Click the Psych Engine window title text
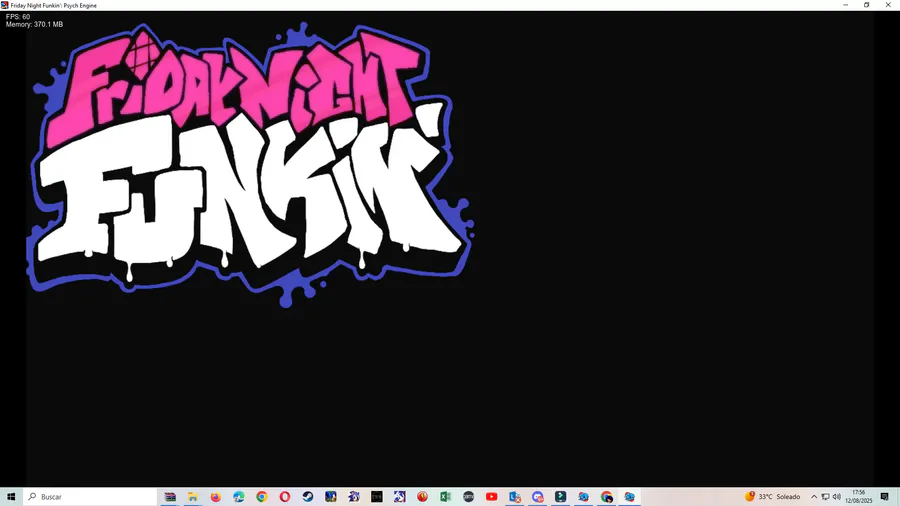This screenshot has width=900, height=506. click(x=53, y=5)
